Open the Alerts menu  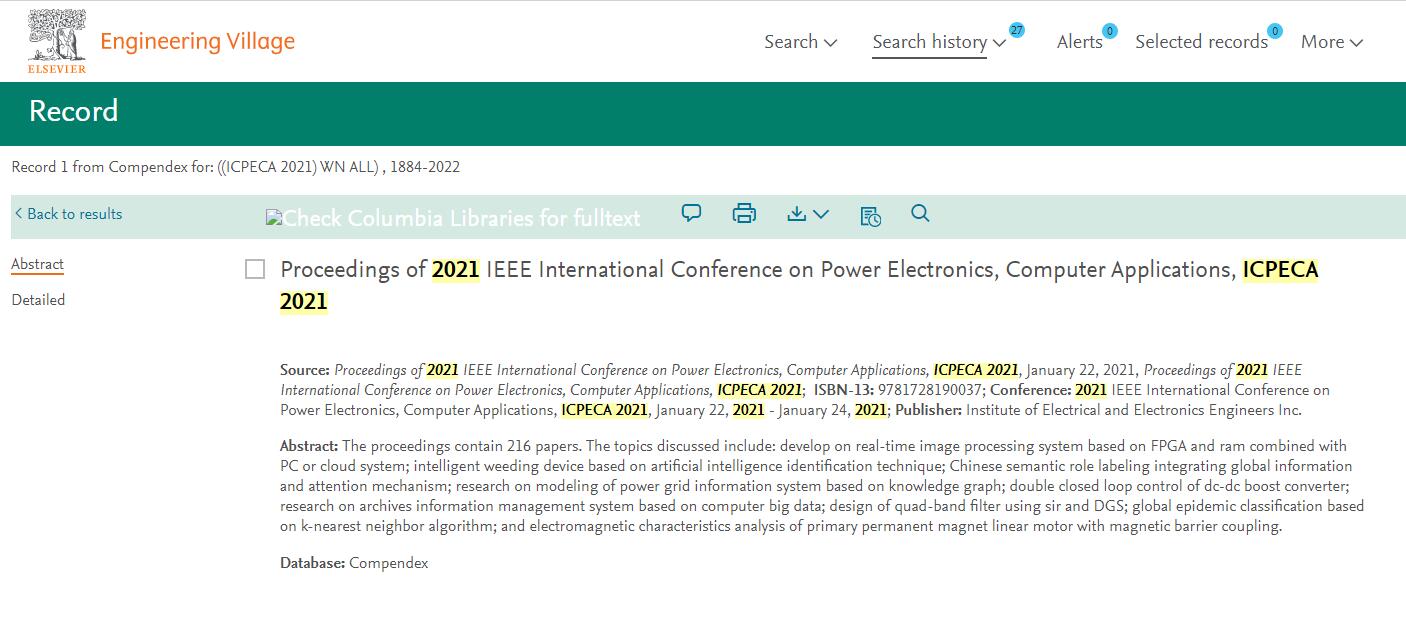coord(1079,42)
